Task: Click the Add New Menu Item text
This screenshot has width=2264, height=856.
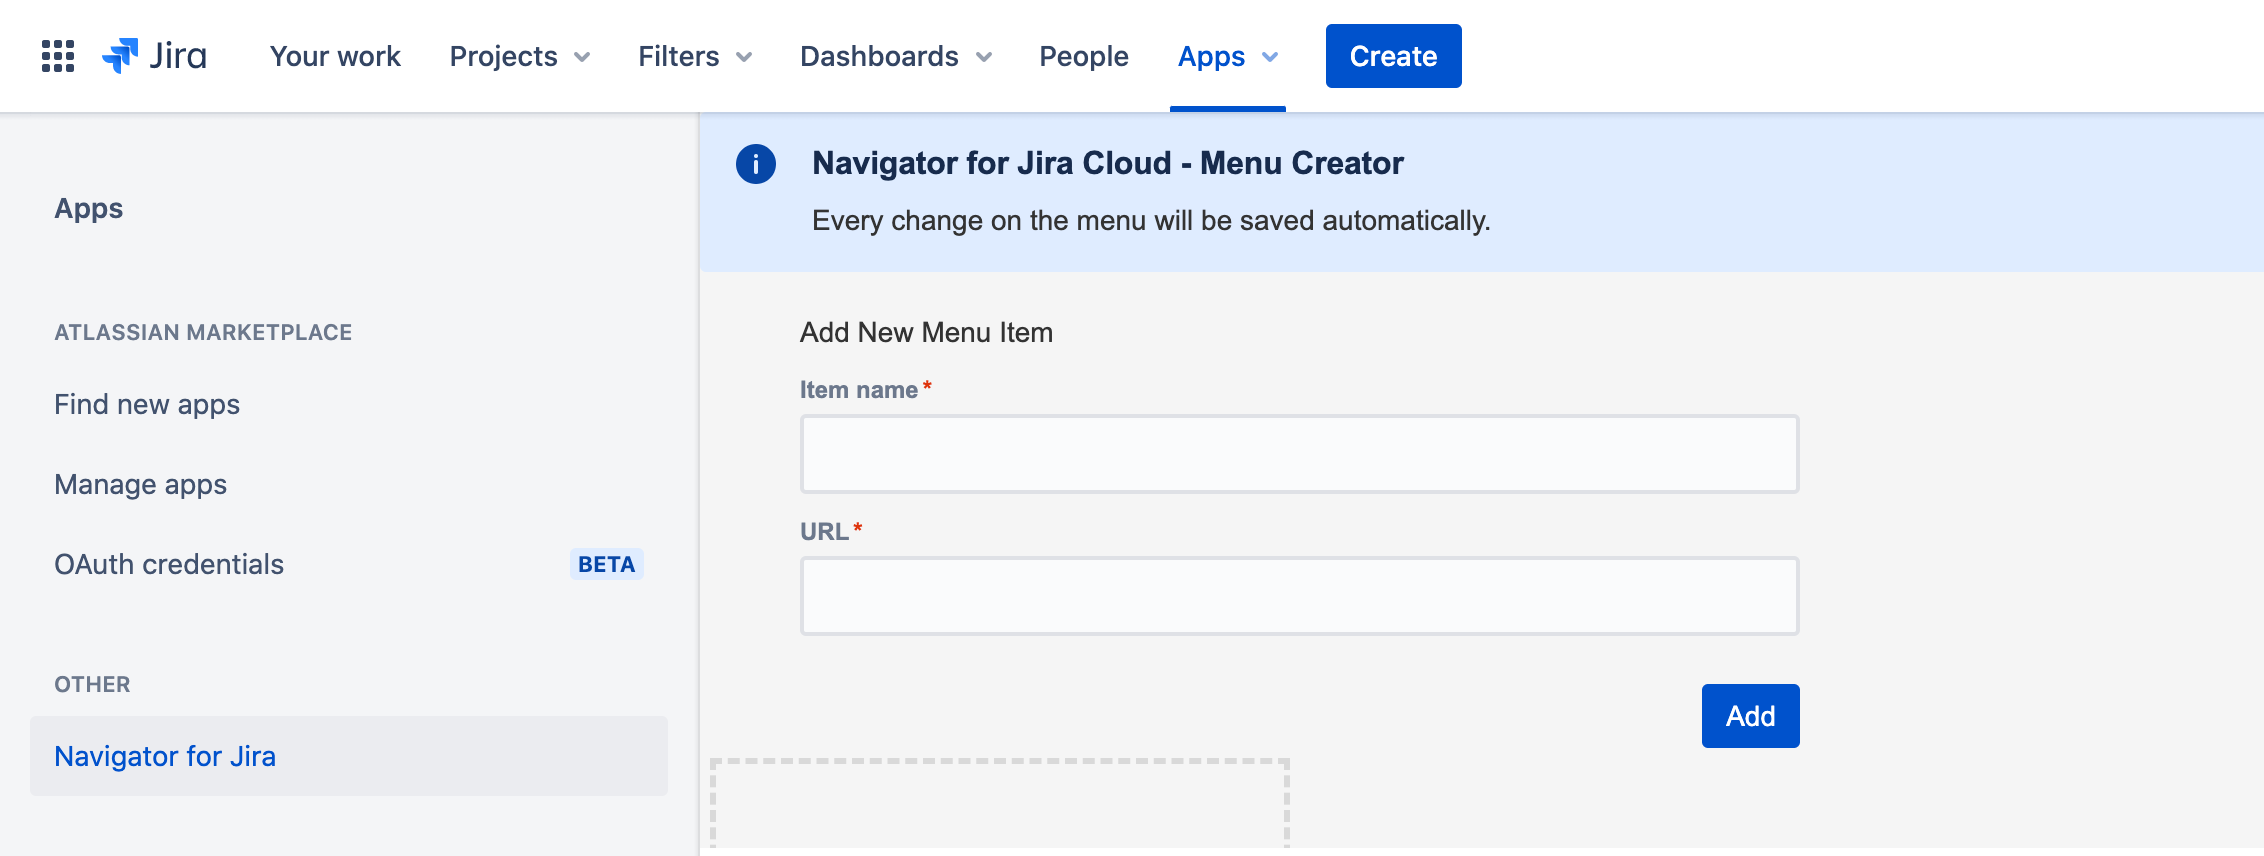Action: point(926,332)
